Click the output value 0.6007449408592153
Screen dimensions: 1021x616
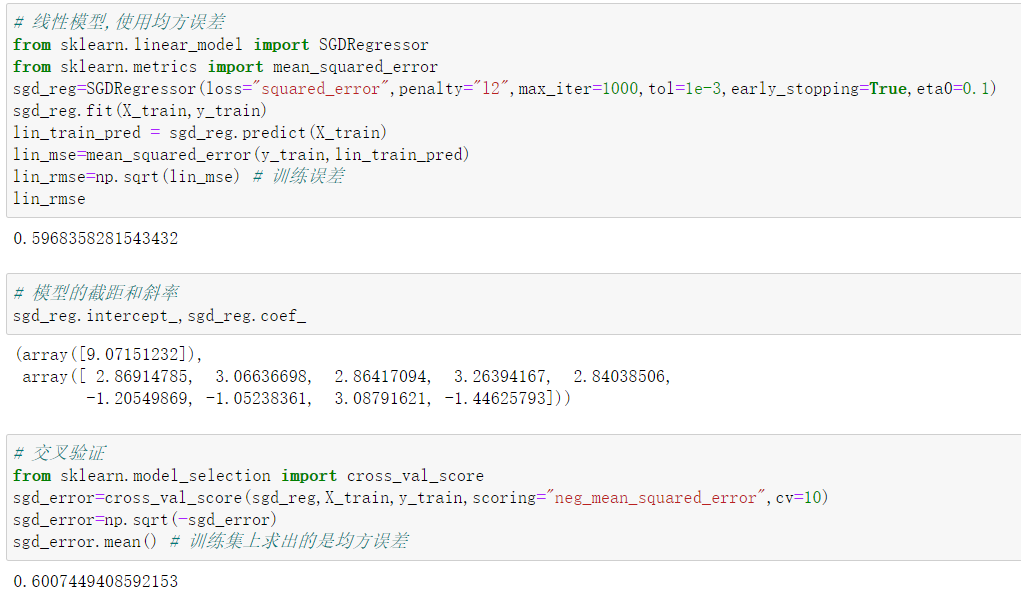point(96,581)
